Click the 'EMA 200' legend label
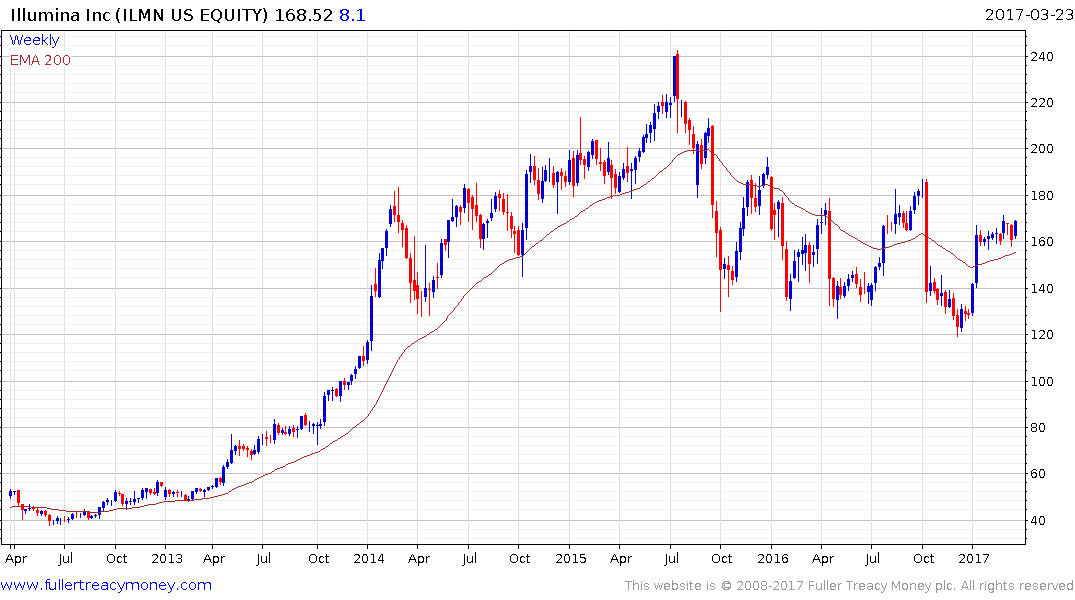 point(40,60)
